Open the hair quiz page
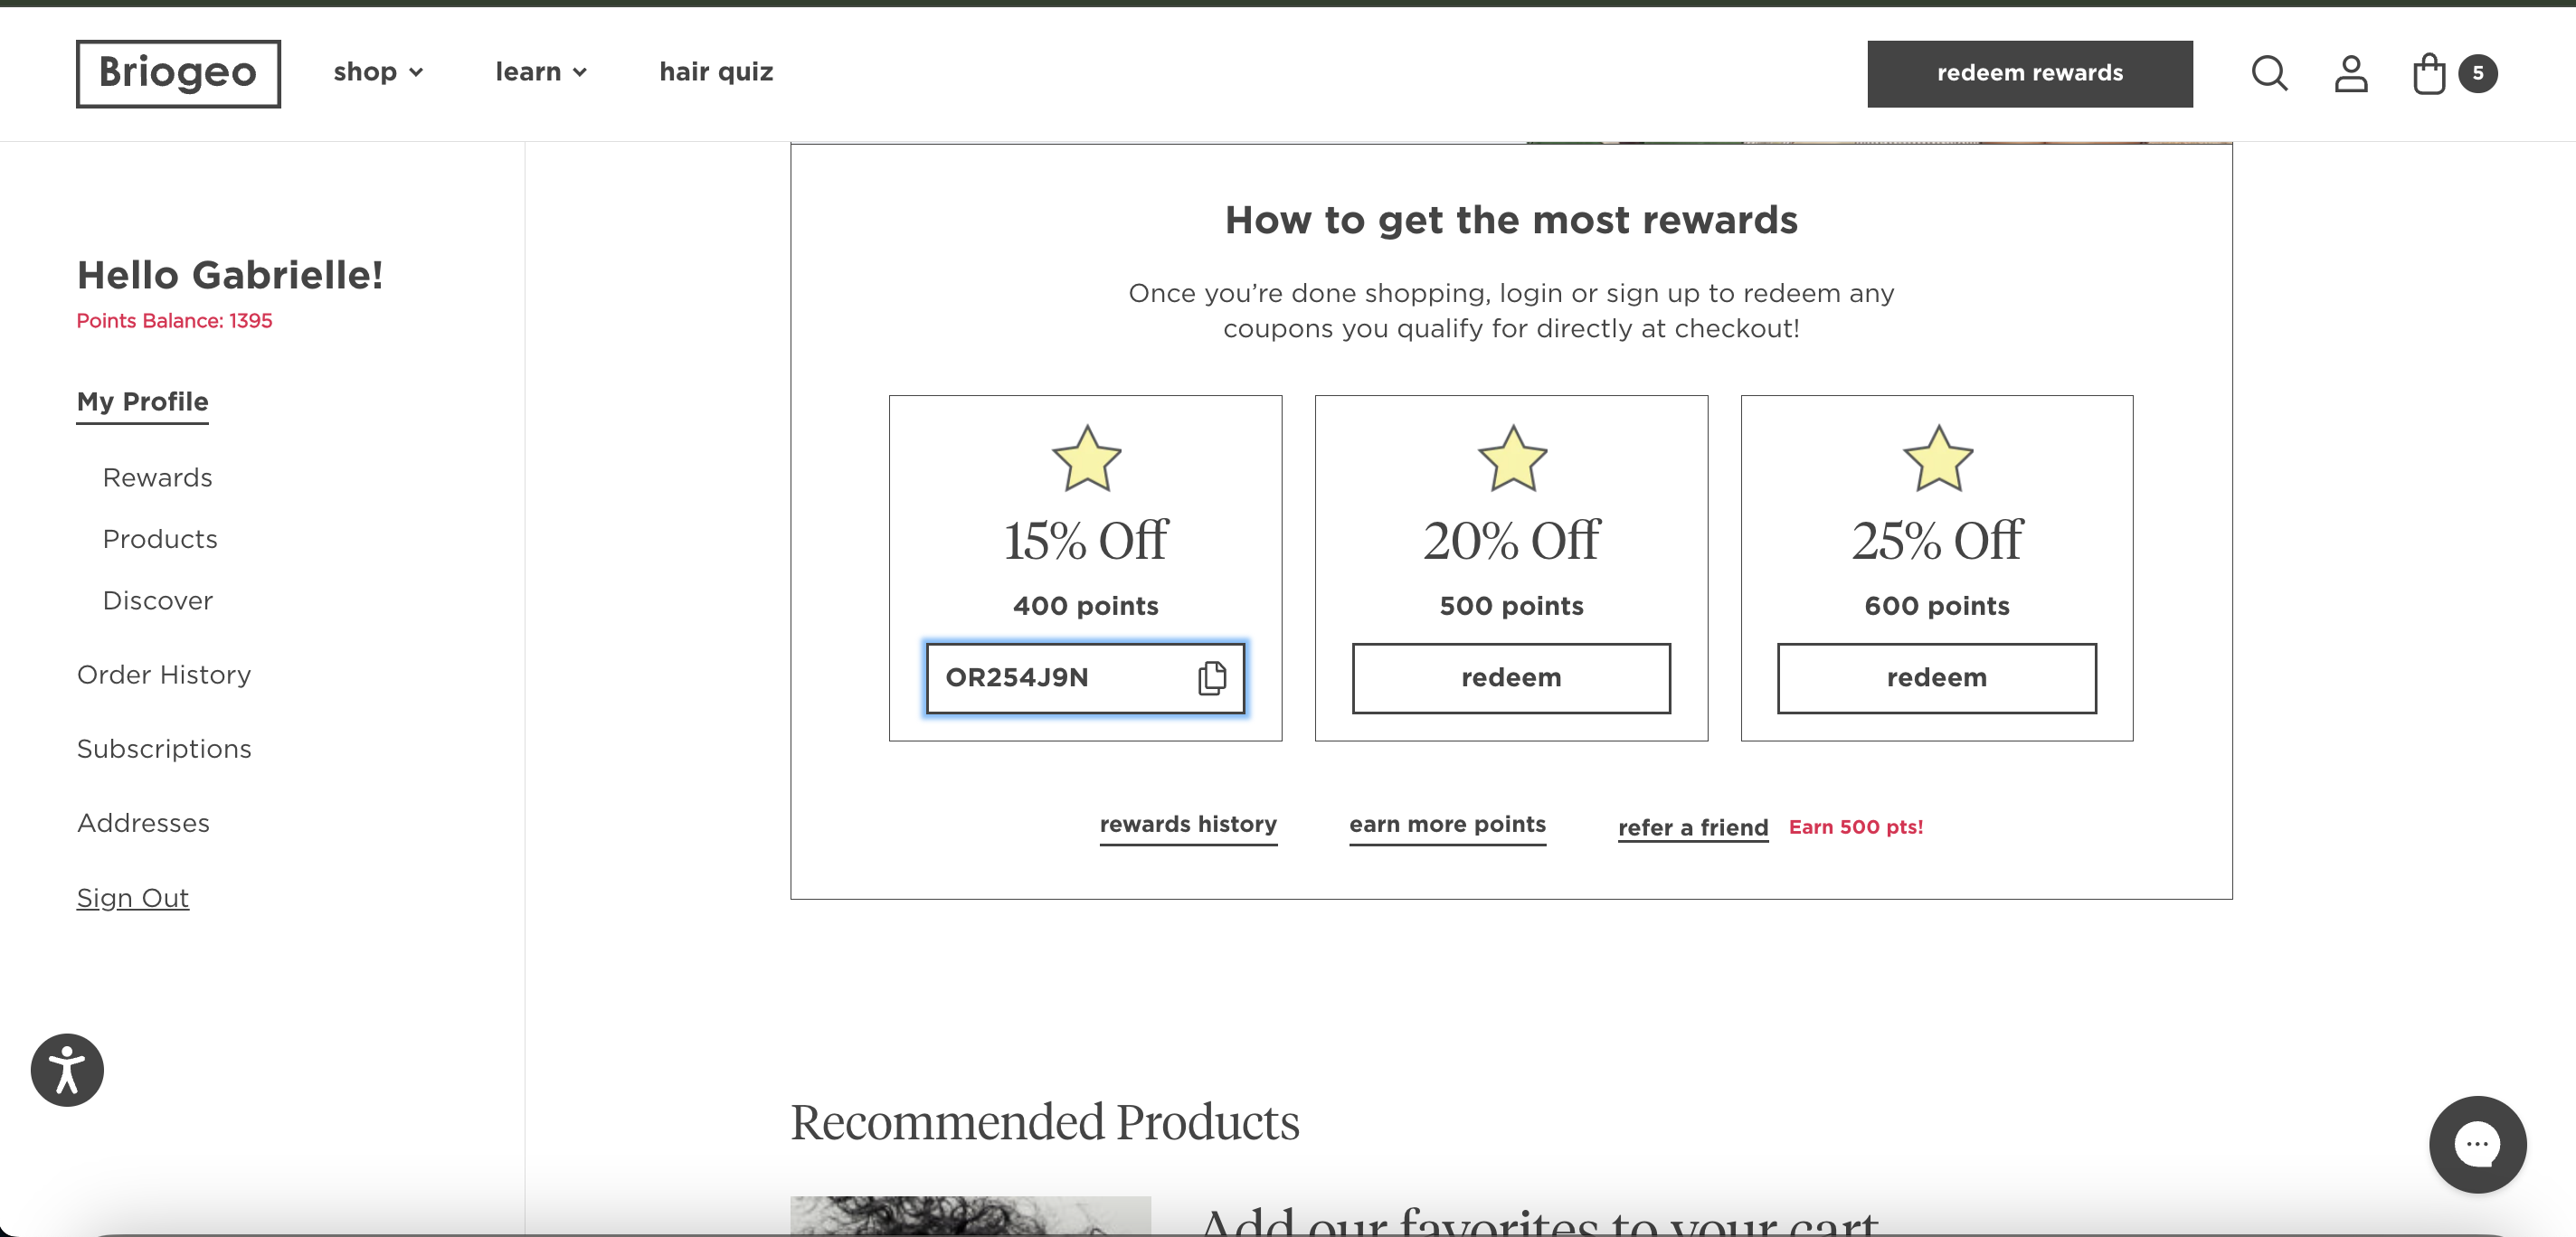Image resolution: width=2576 pixels, height=1237 pixels. click(716, 72)
